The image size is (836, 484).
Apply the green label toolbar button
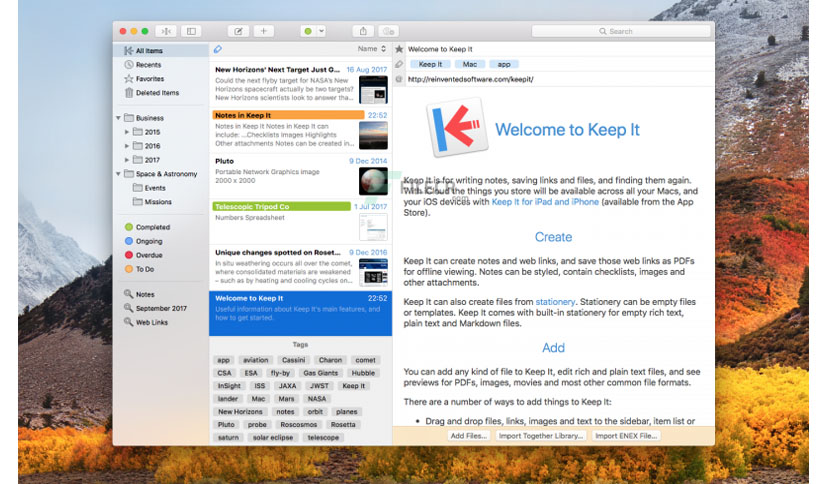click(308, 31)
